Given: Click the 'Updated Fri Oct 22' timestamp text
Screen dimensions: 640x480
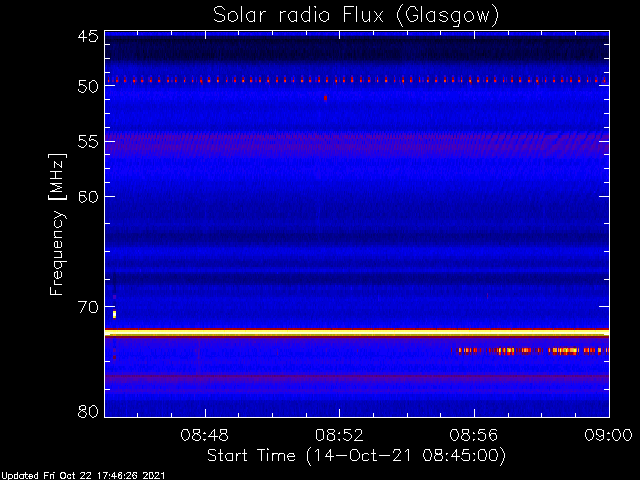Looking at the screenshot, I should [x=83, y=476].
